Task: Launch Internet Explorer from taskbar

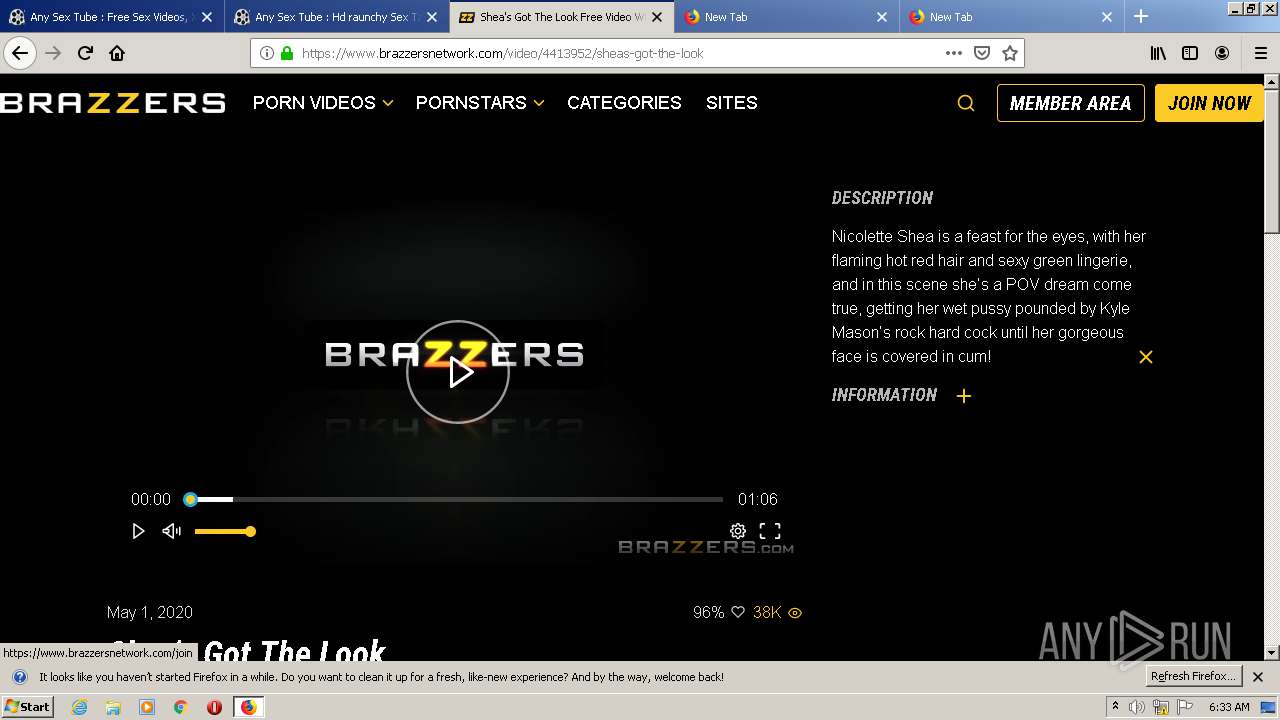Action: [79, 707]
